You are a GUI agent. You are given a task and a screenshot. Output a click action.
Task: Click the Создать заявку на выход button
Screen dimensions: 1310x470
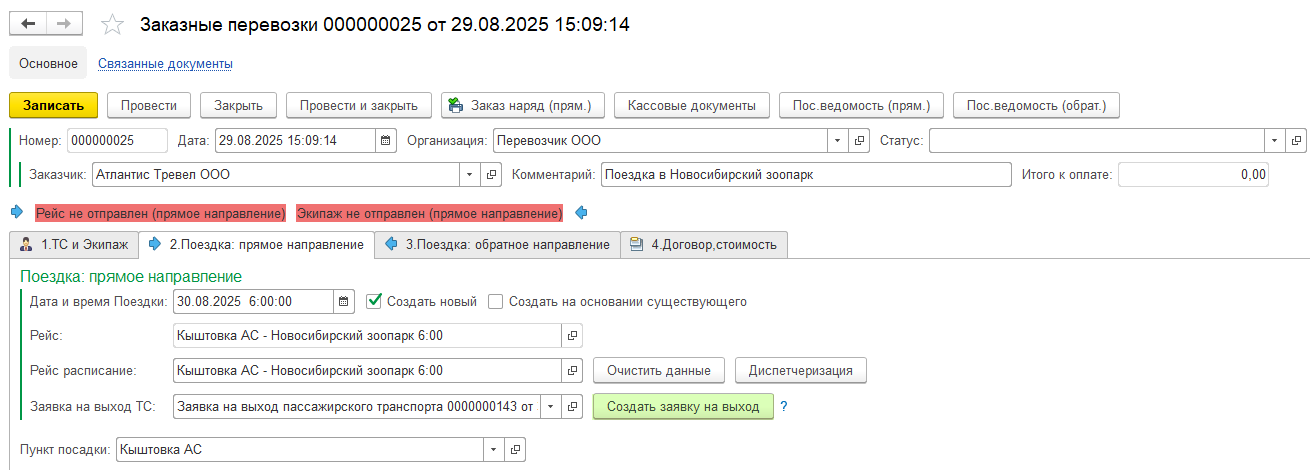click(x=683, y=406)
